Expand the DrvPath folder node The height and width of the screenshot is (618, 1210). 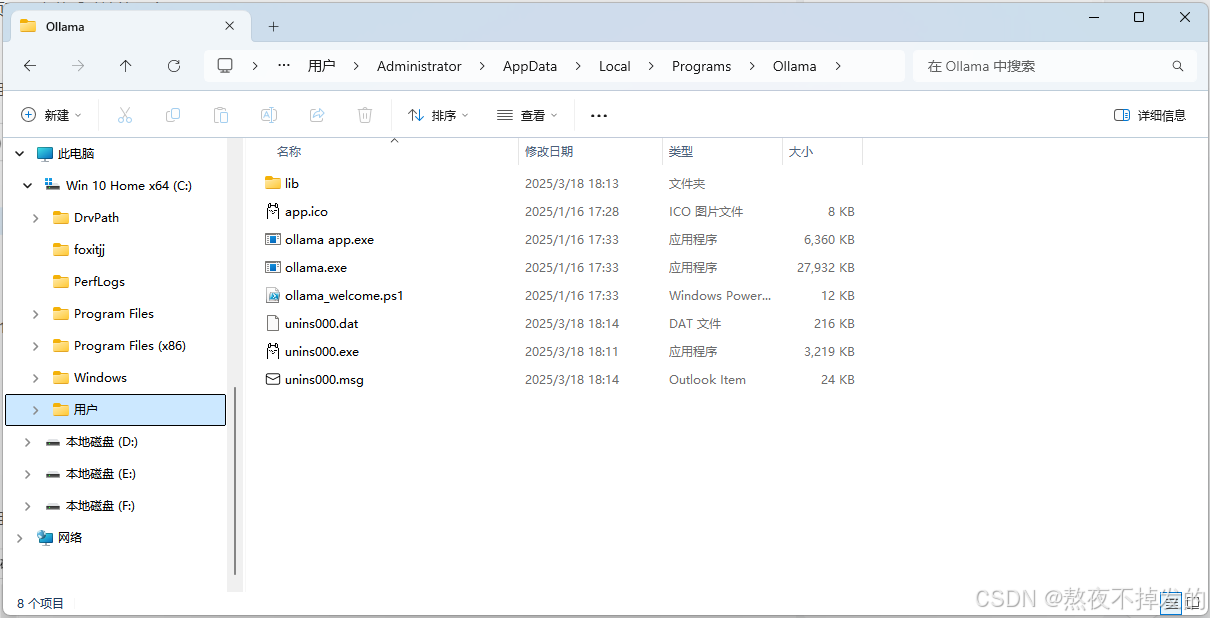(x=36, y=218)
